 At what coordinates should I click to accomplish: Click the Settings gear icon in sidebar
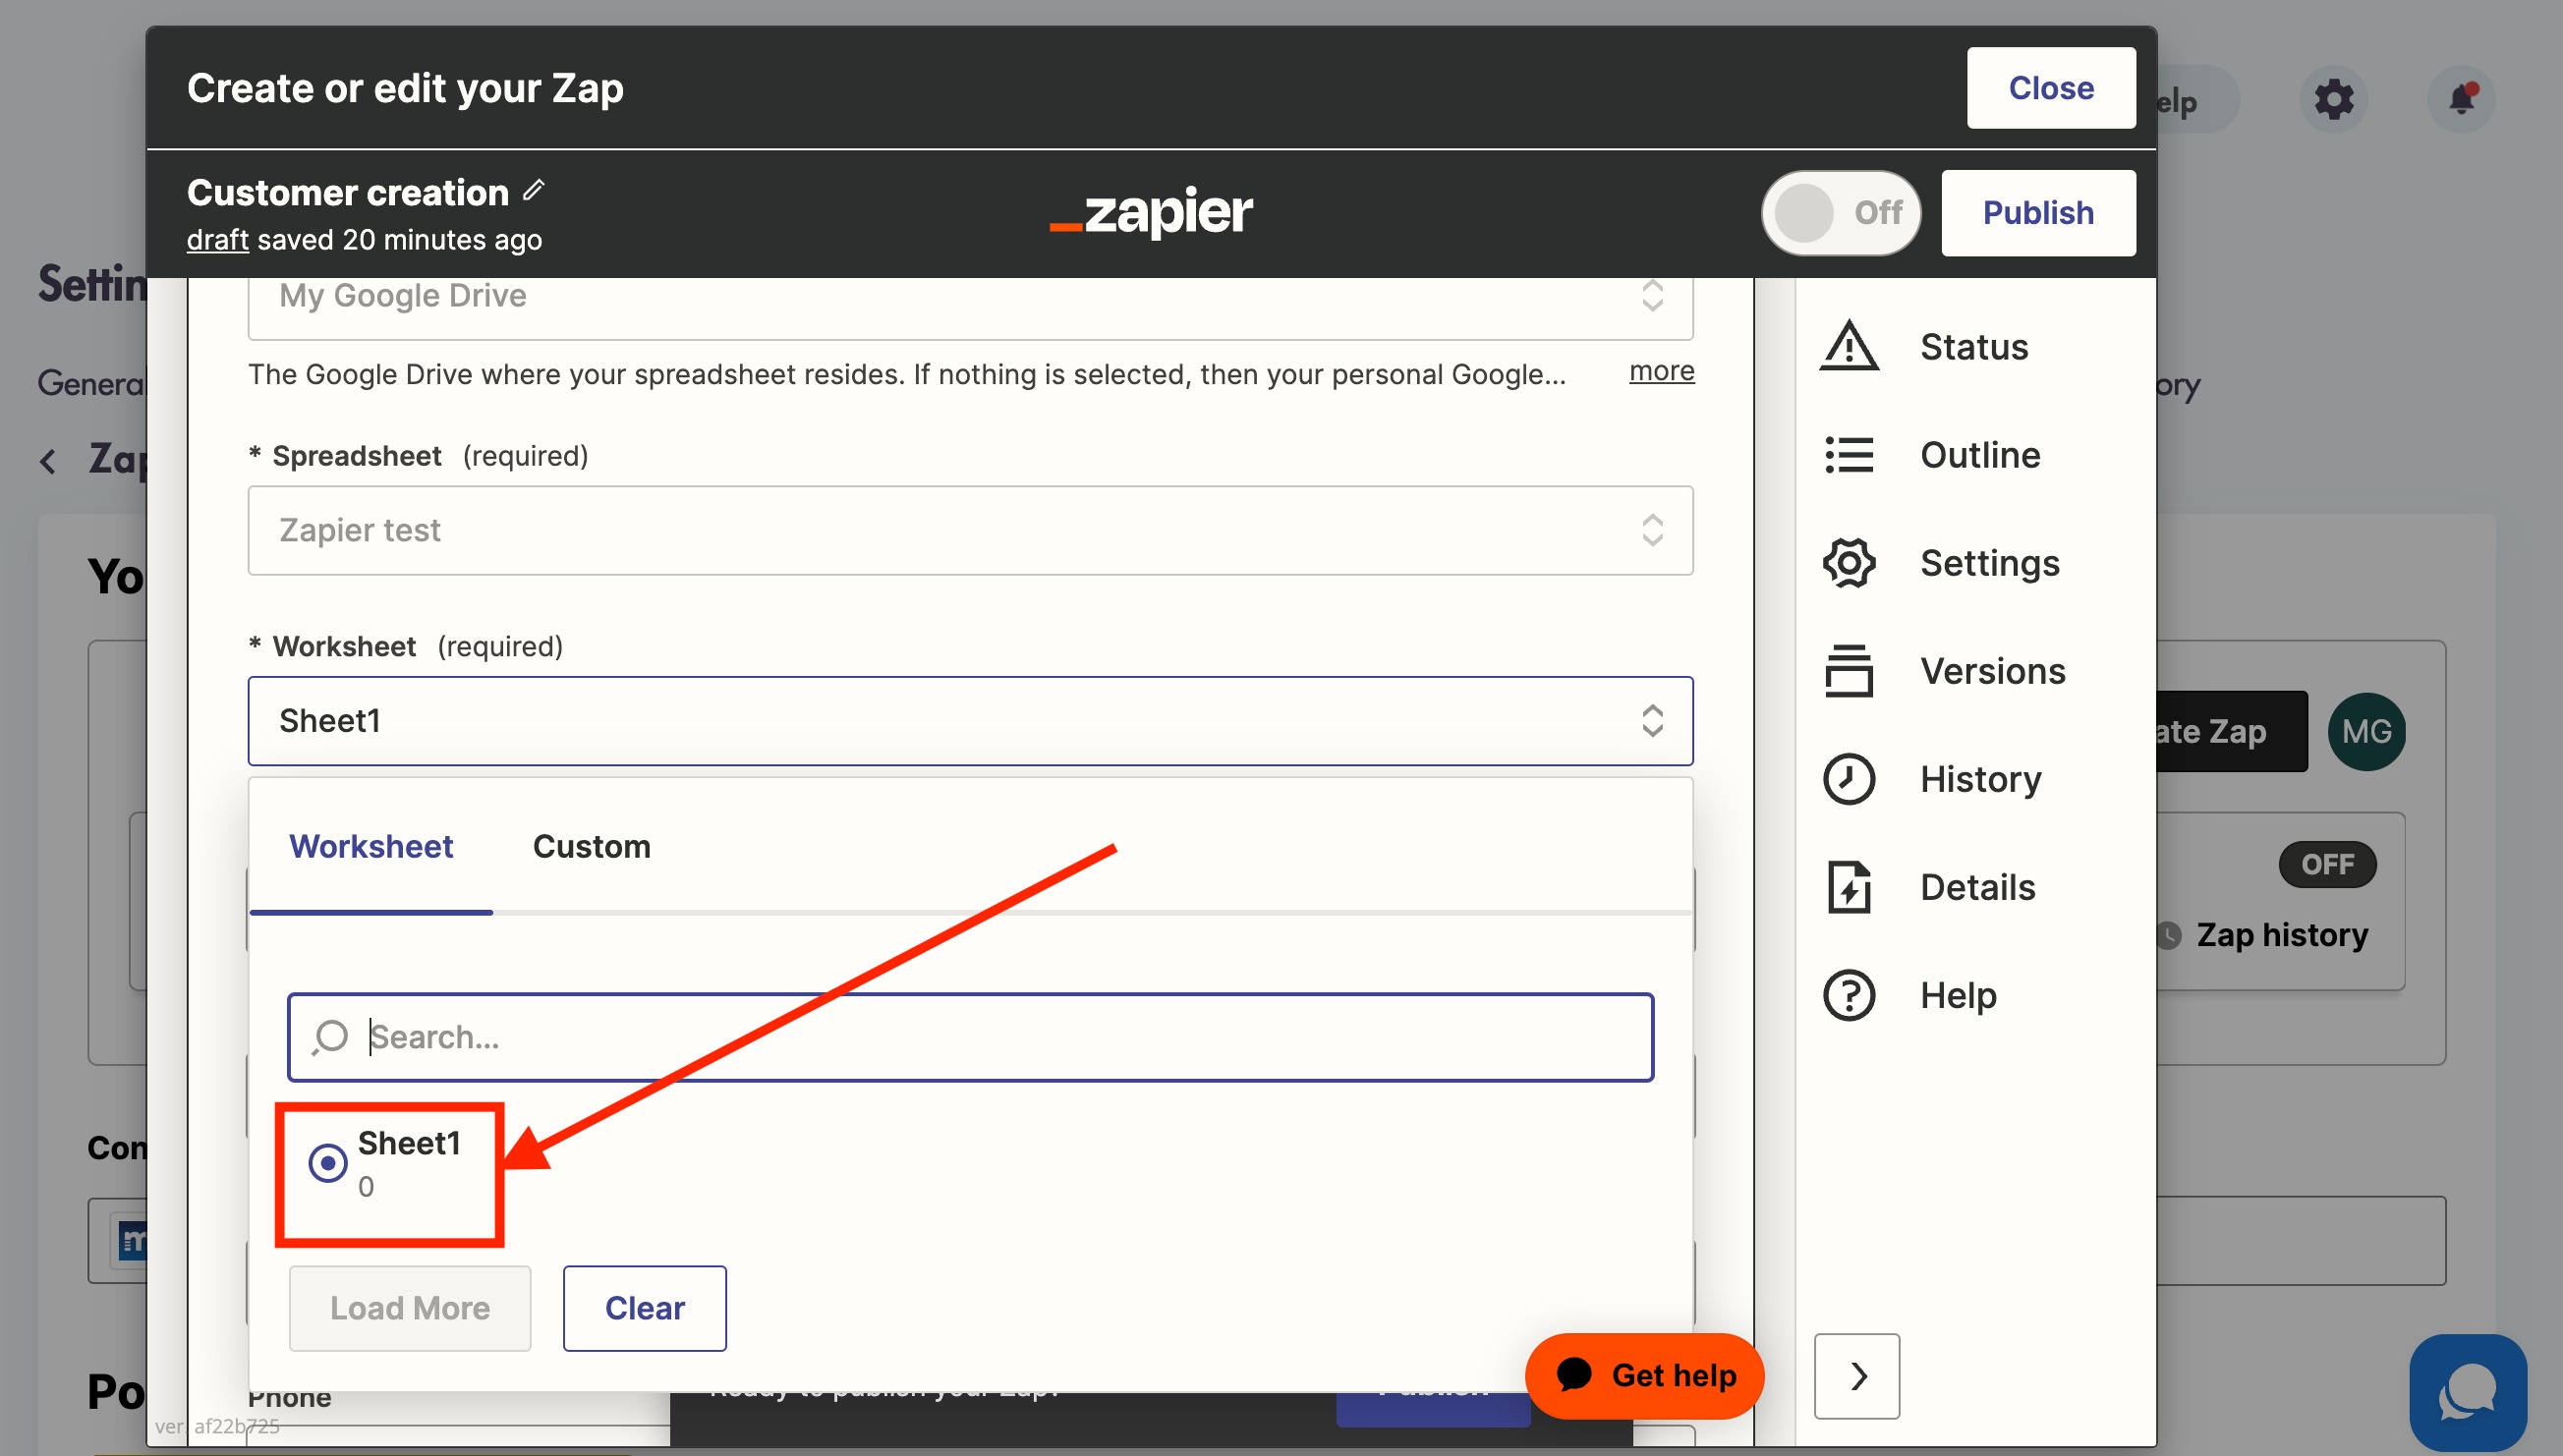click(1848, 563)
